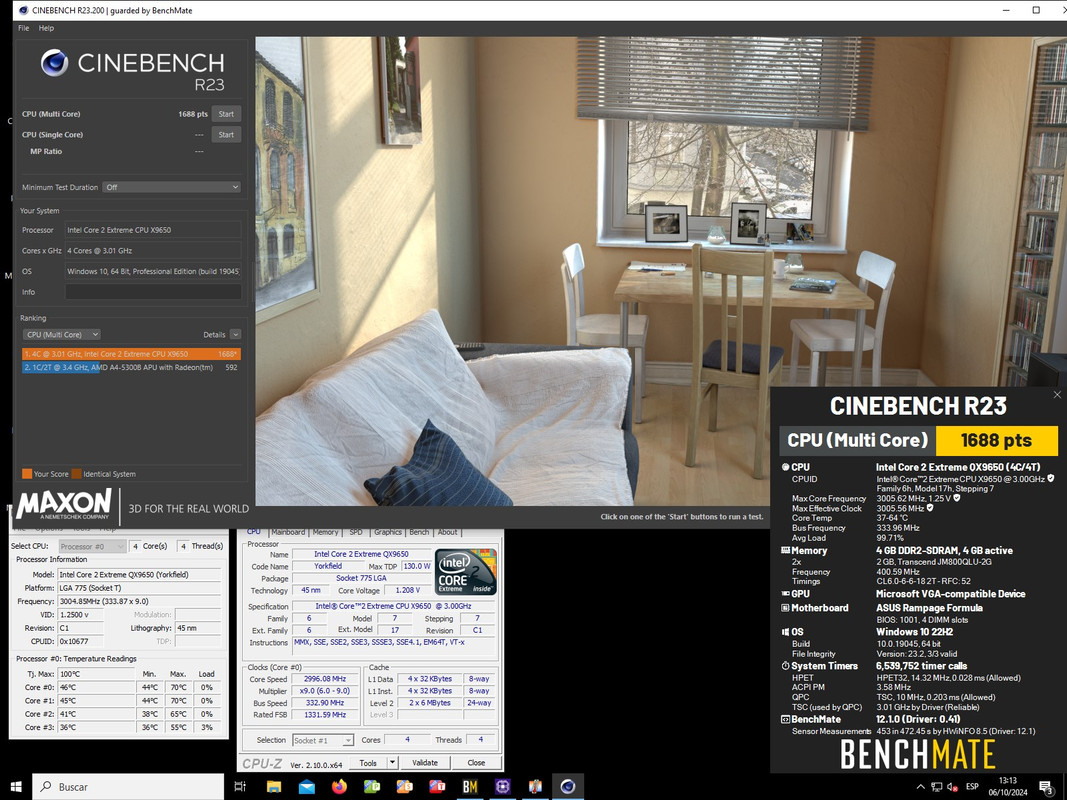The width and height of the screenshot is (1067, 800).
Task: Click the CPU section icon in BenchMate
Action: coord(785,467)
